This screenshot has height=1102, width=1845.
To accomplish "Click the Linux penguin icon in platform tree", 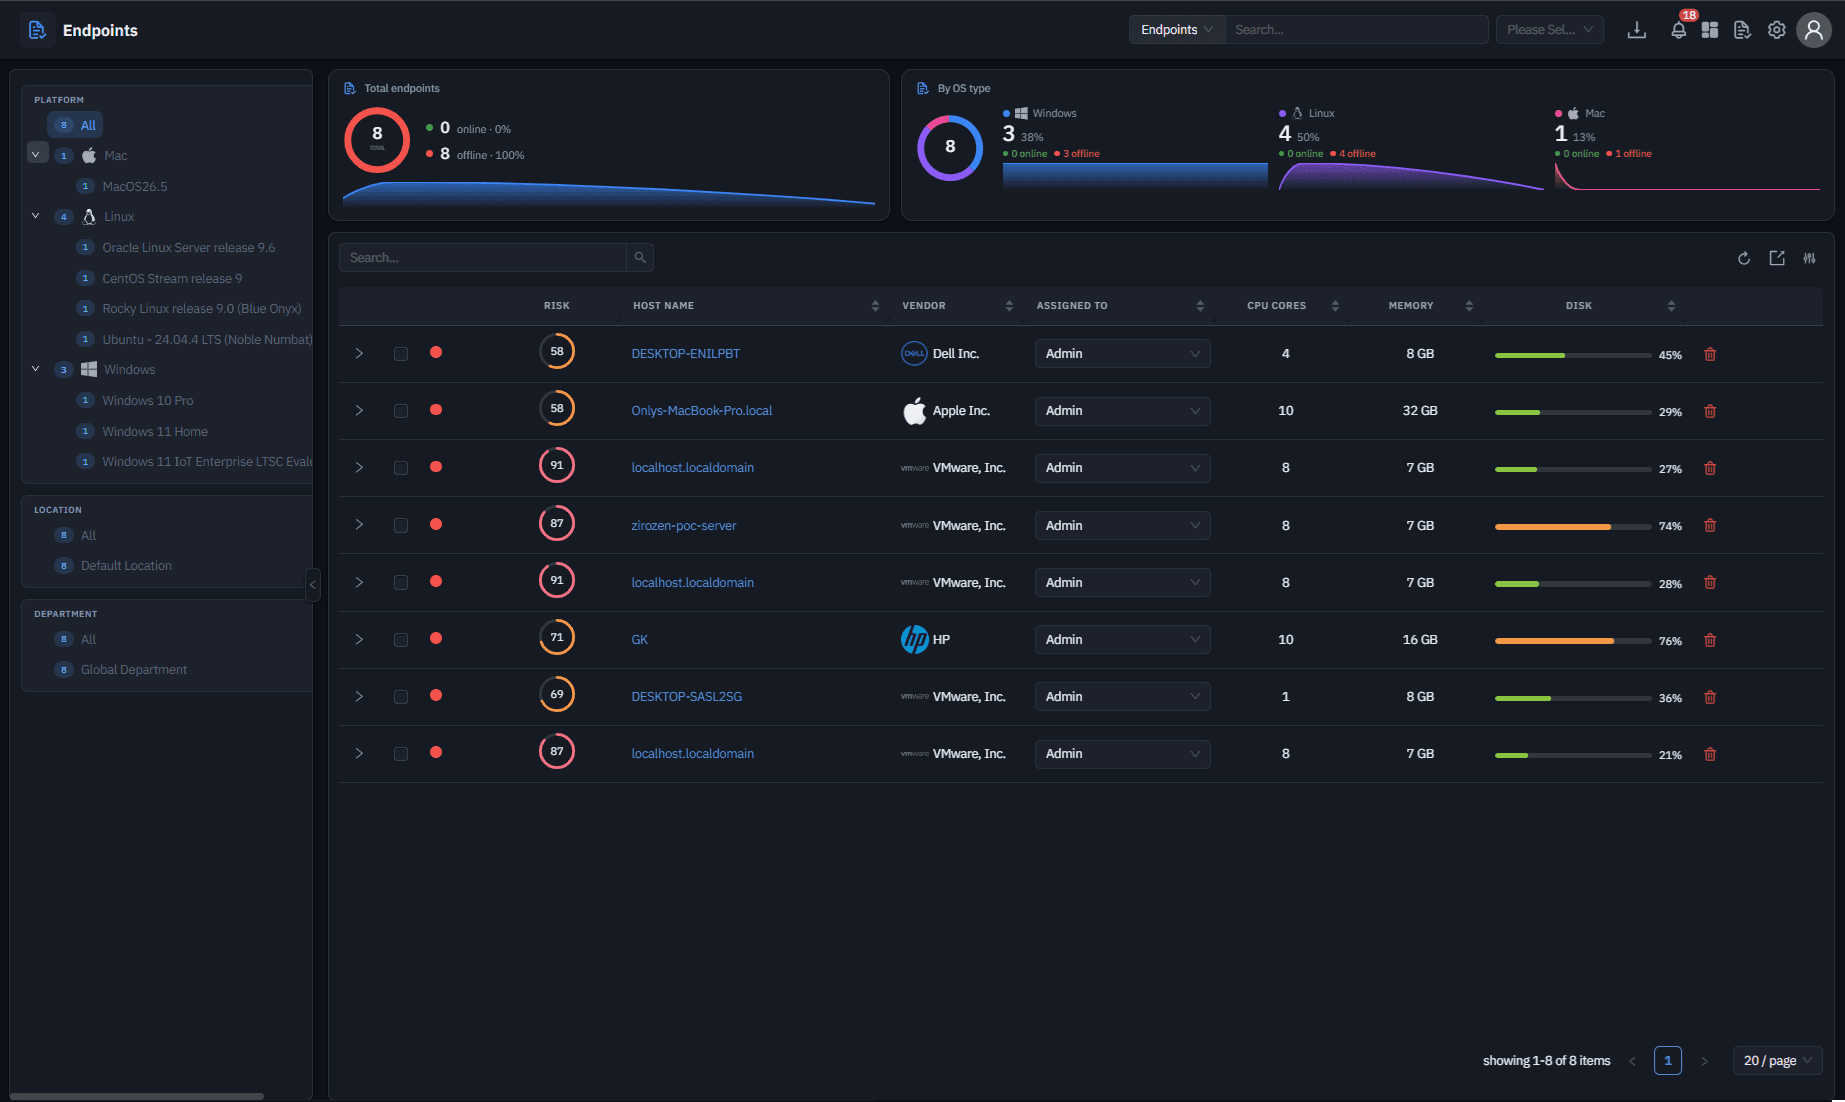I will (x=89, y=216).
